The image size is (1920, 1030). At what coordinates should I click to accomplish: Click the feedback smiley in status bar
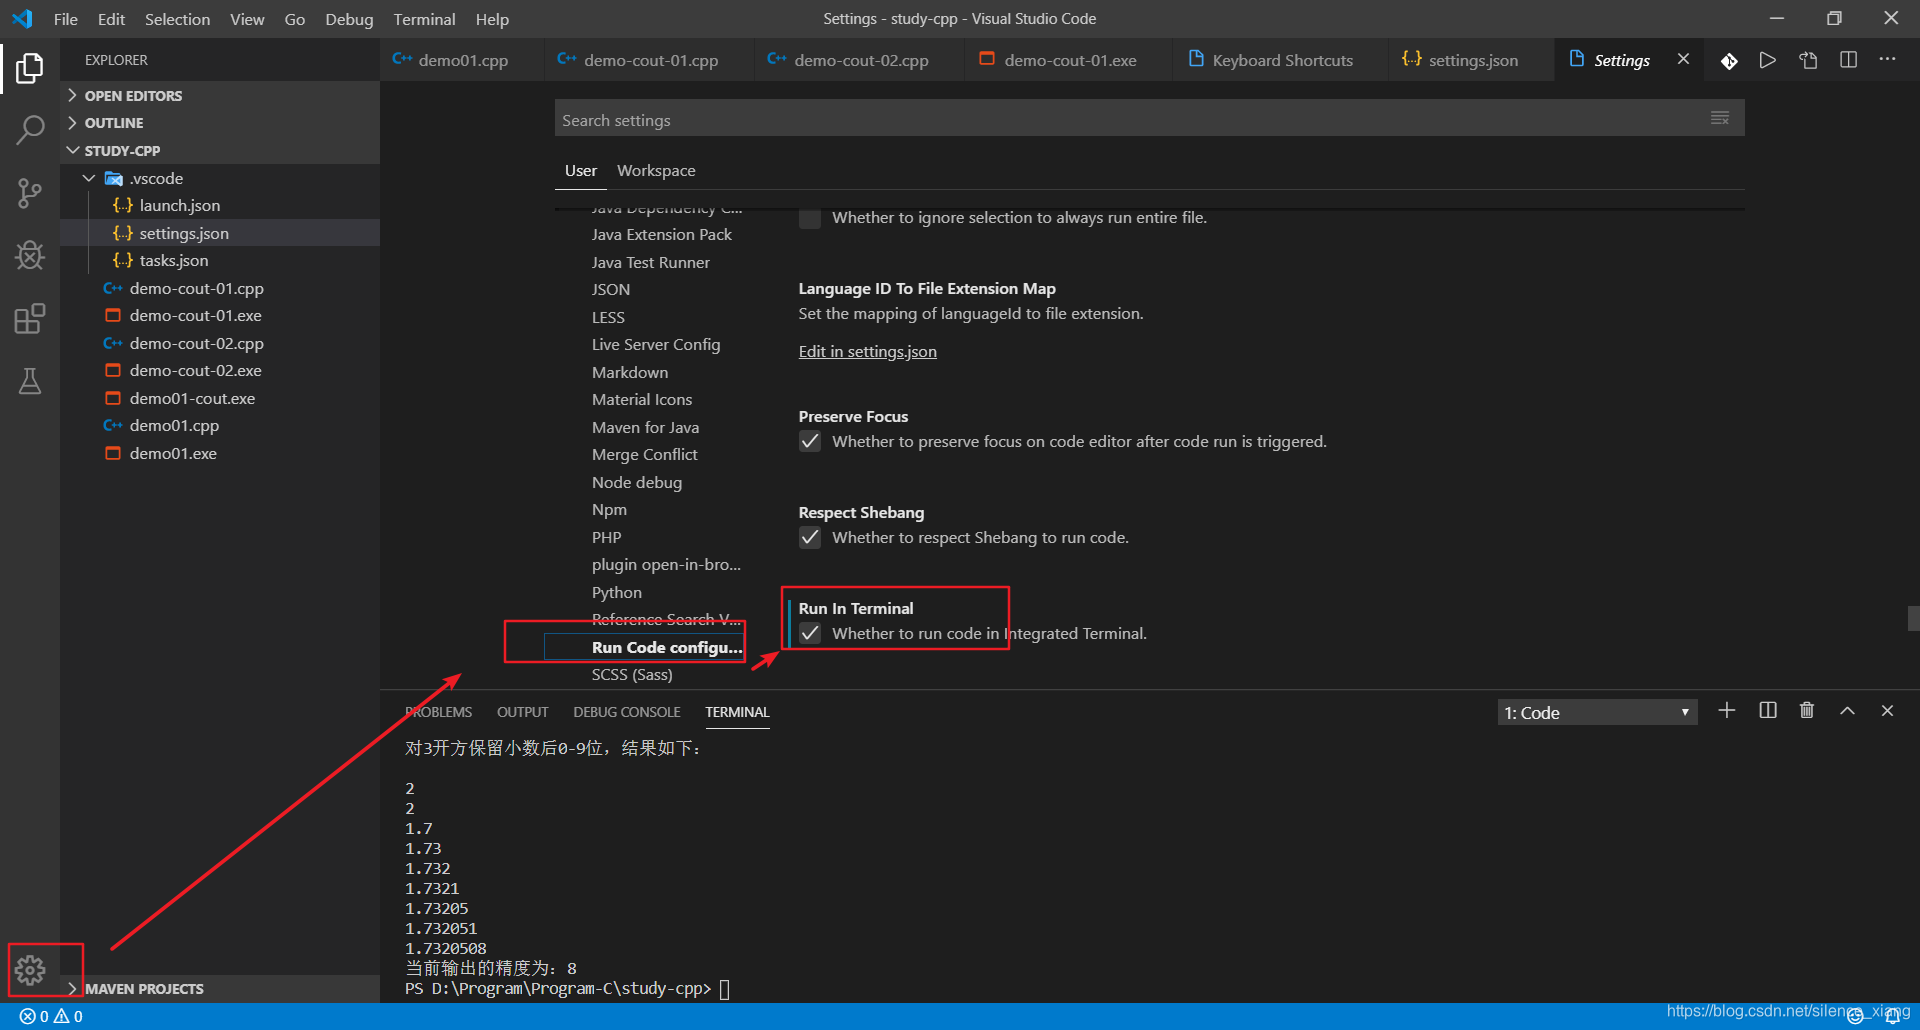point(1856,1016)
